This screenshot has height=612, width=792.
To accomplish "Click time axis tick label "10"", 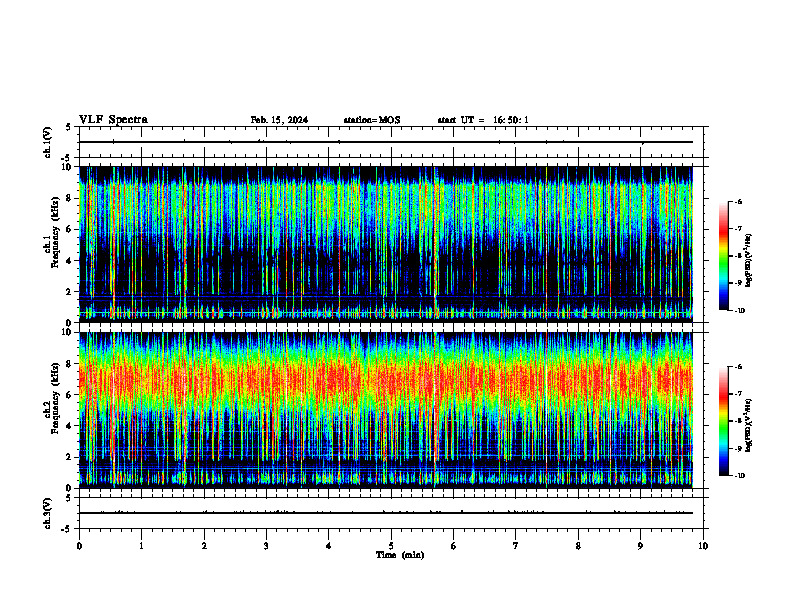I will click(x=703, y=546).
